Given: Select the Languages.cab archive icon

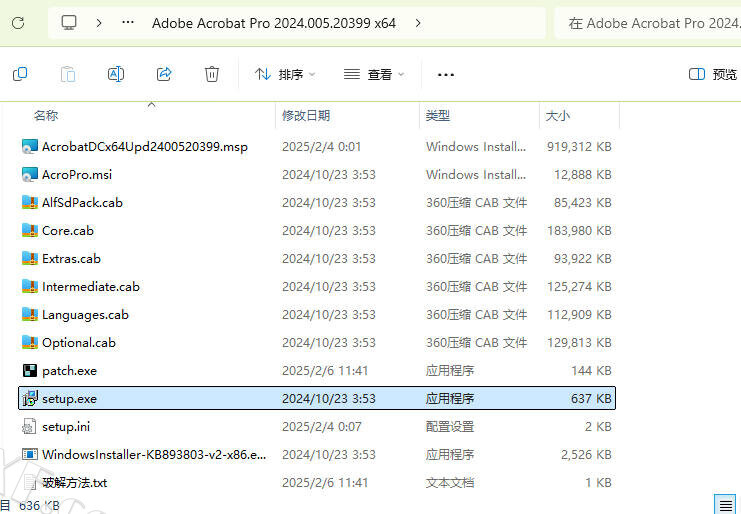Looking at the screenshot, I should (30, 315).
